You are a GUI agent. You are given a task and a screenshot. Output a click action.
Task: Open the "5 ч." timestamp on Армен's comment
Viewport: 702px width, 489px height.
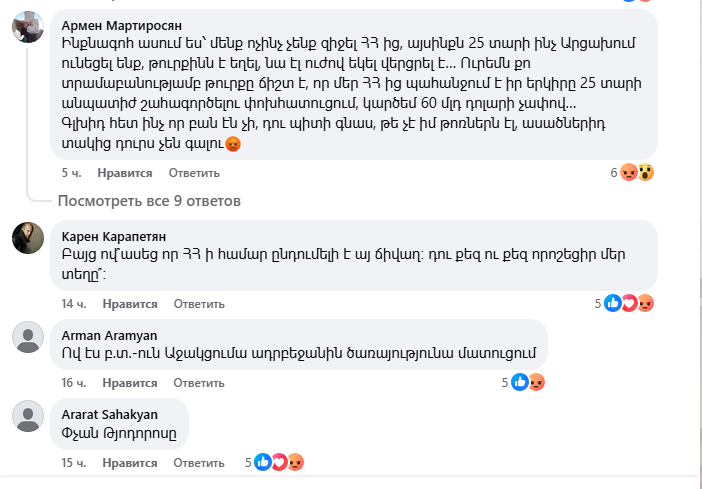(x=70, y=172)
